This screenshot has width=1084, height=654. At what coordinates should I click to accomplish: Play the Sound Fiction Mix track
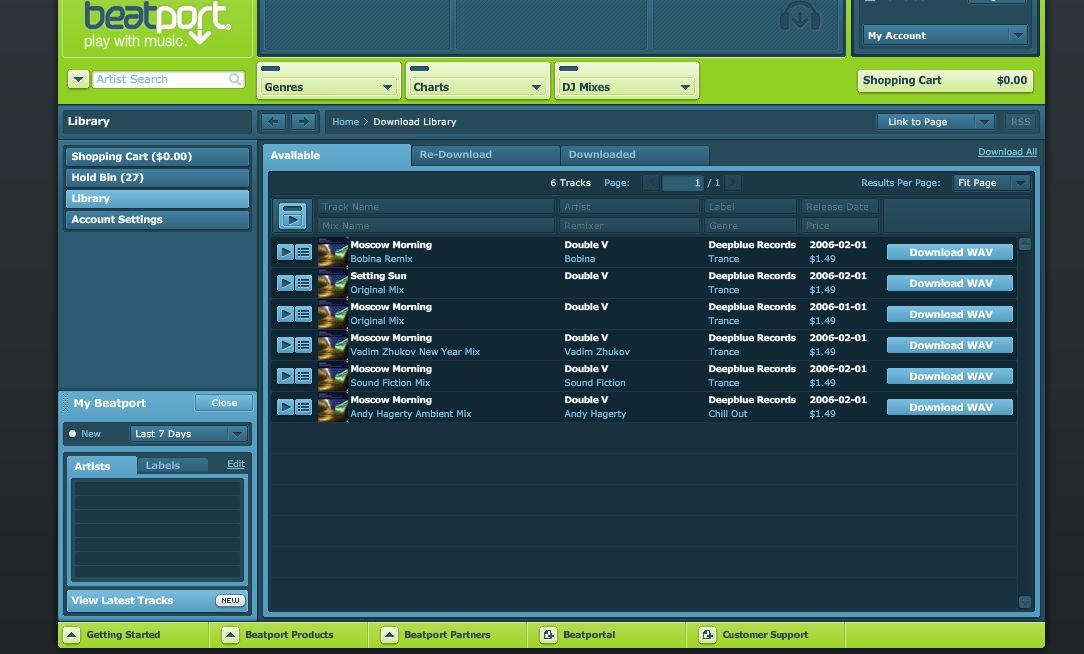pos(286,376)
